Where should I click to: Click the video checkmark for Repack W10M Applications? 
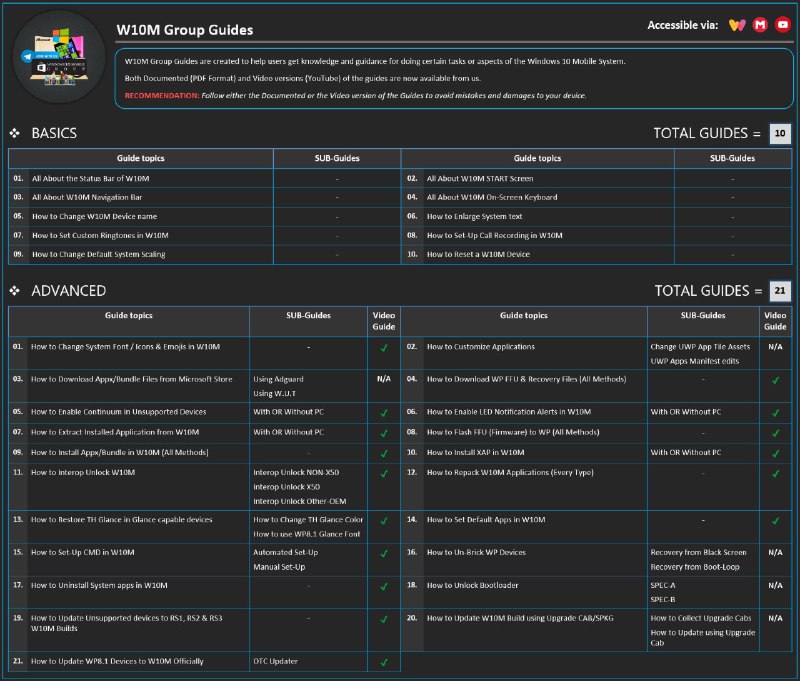point(776,473)
